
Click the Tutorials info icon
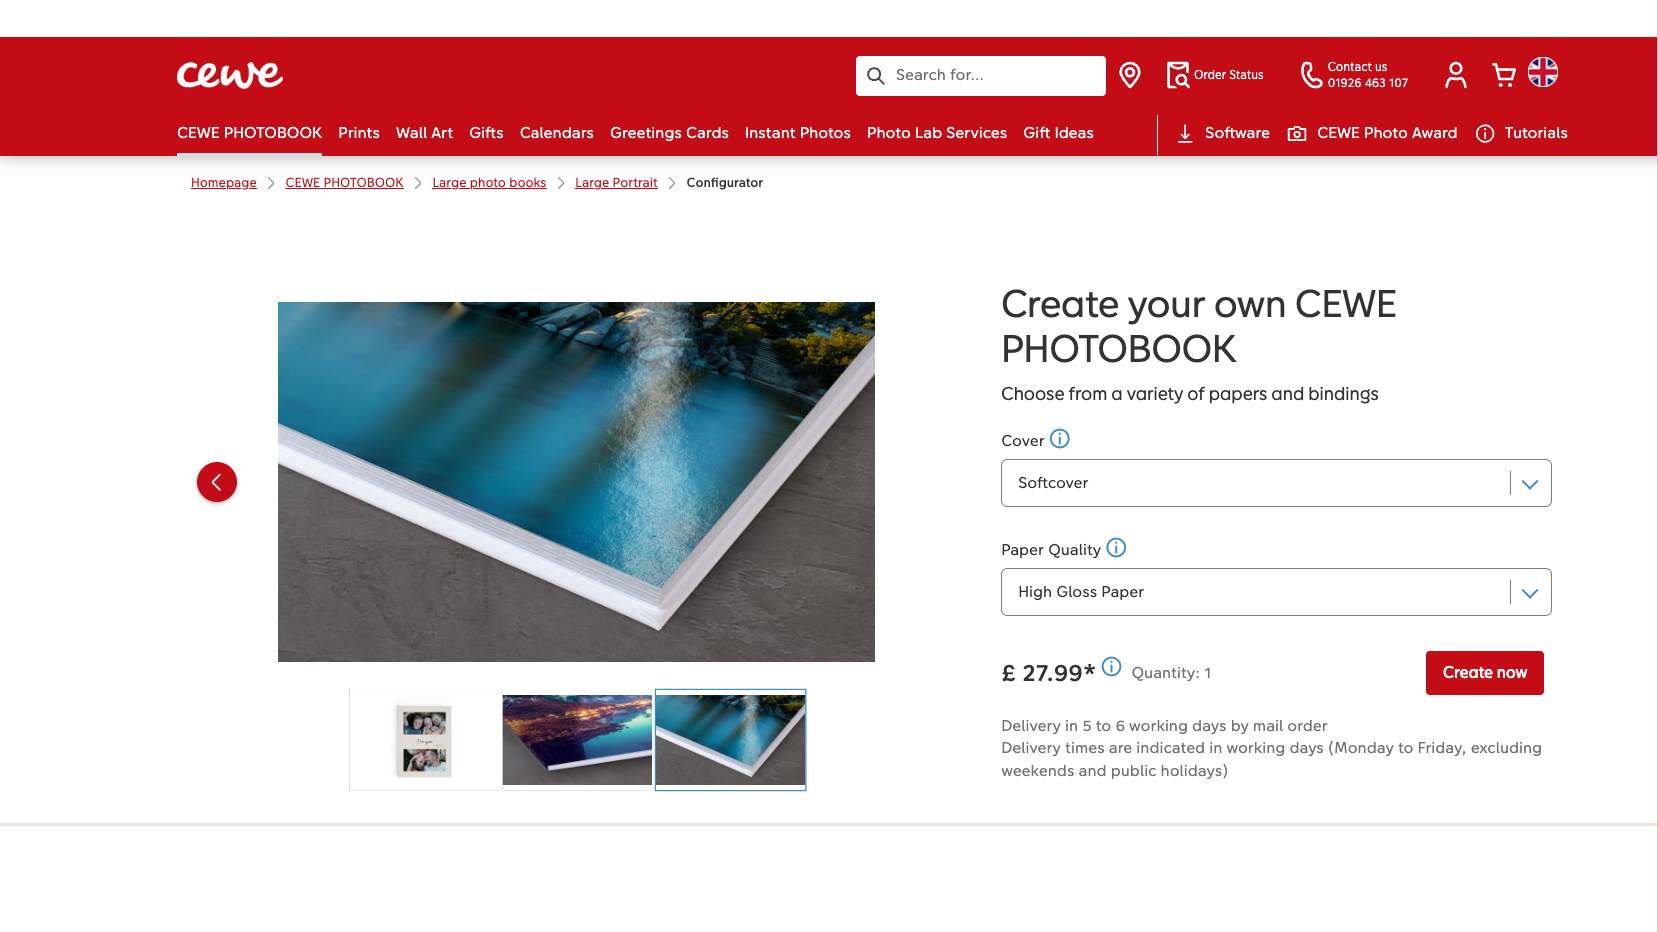pyautogui.click(x=1485, y=134)
